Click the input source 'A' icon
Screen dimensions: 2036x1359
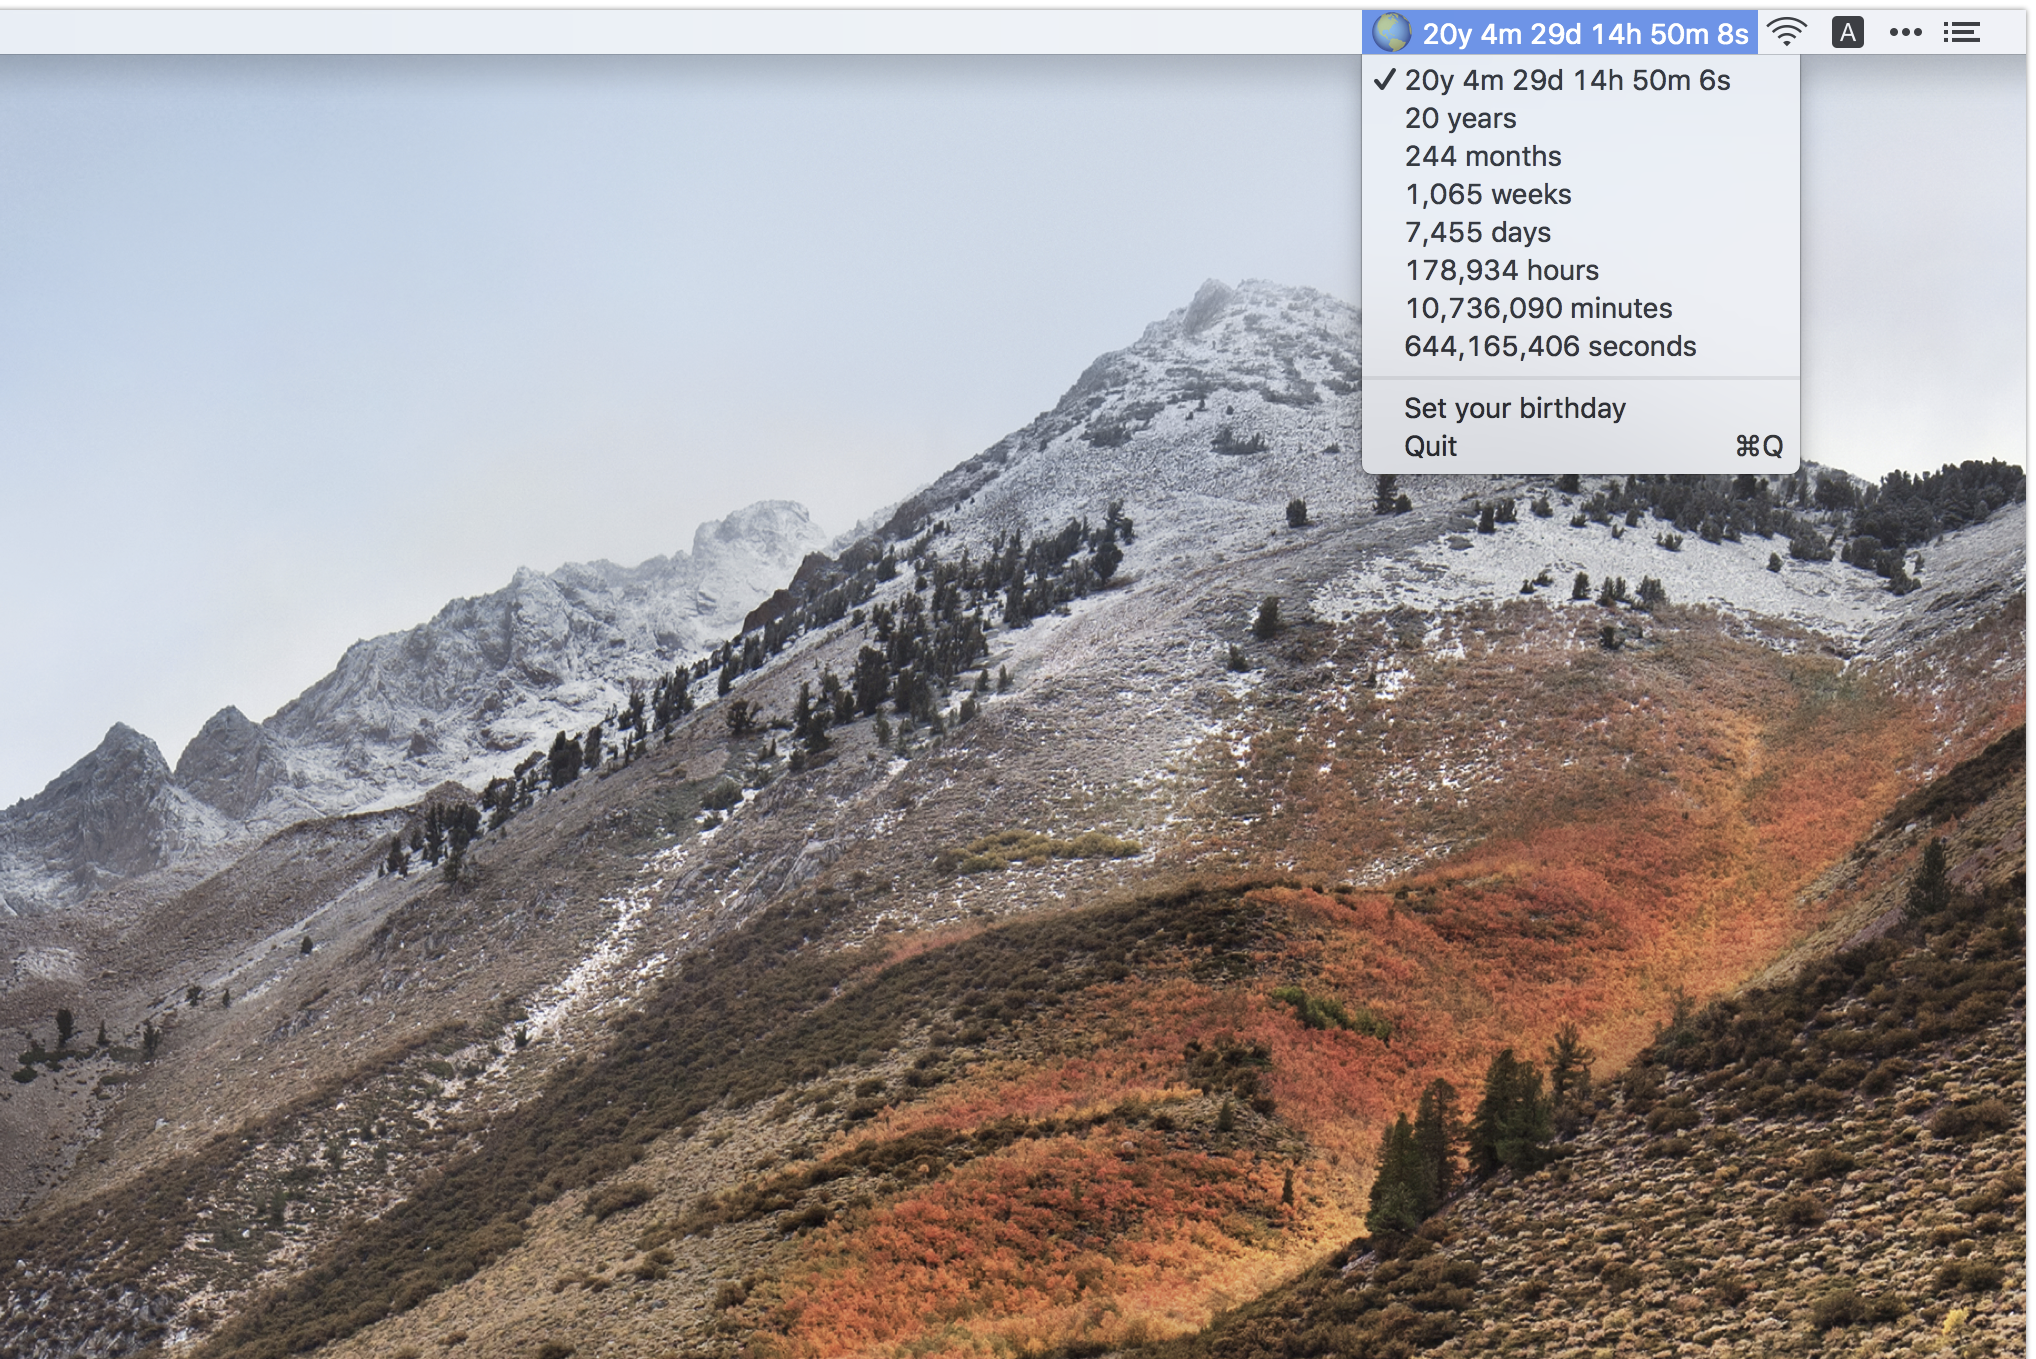pos(1847,33)
